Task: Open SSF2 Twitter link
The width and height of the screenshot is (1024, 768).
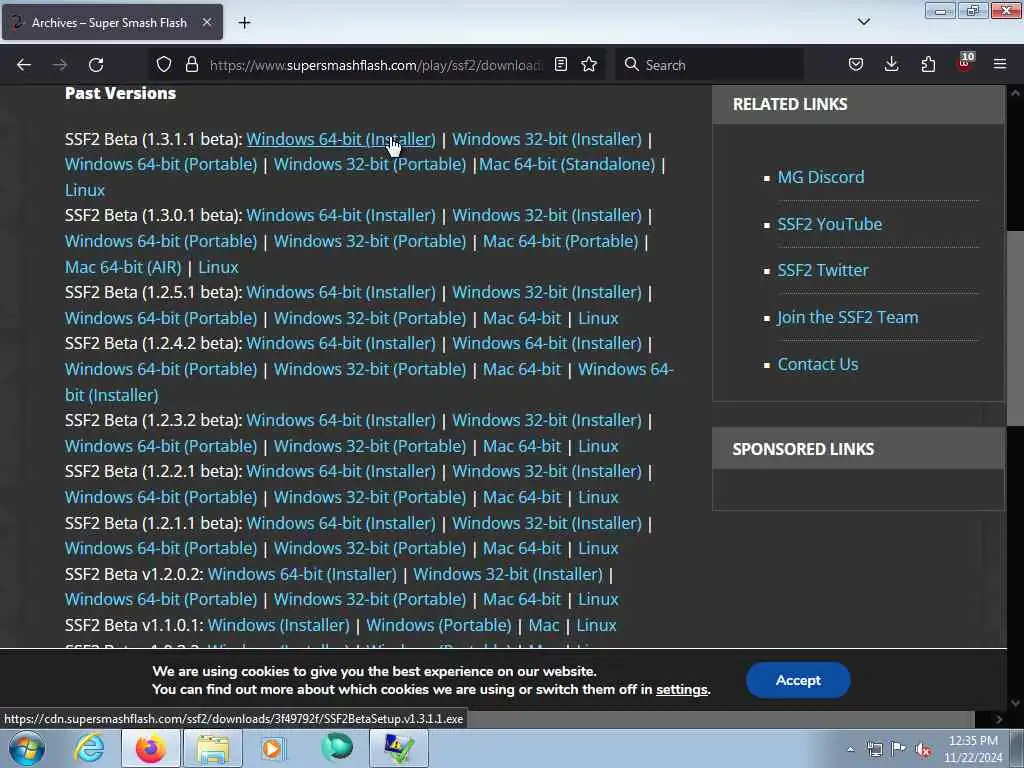Action: (x=823, y=270)
